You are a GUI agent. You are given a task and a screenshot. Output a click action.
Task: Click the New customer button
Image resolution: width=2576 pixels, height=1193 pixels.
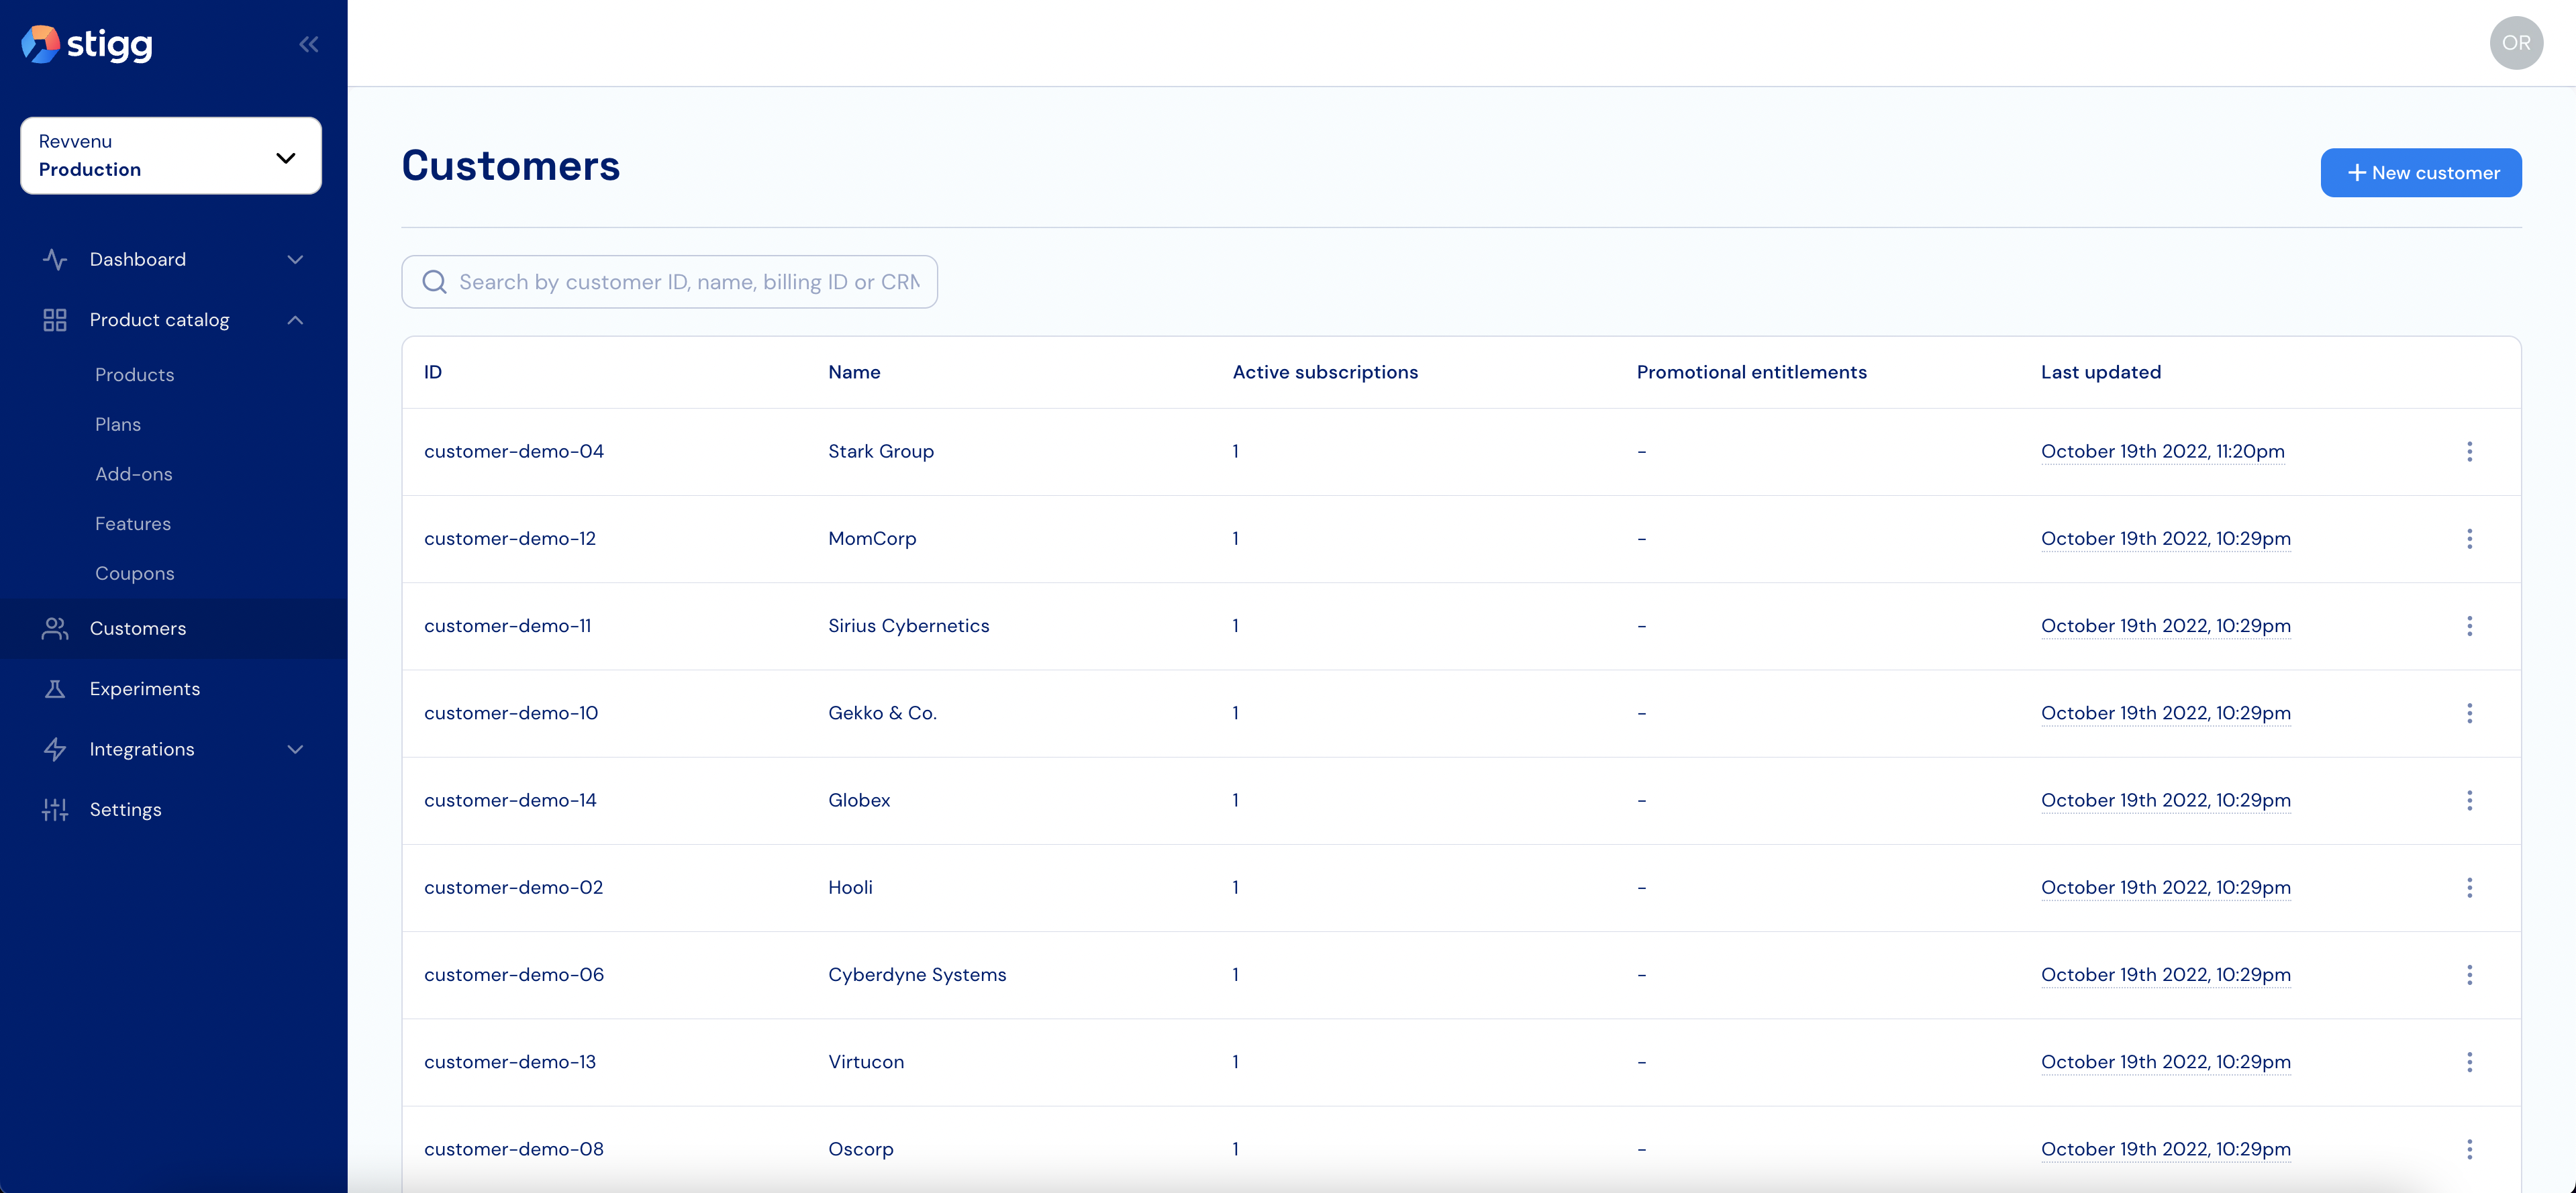pyautogui.click(x=2420, y=173)
